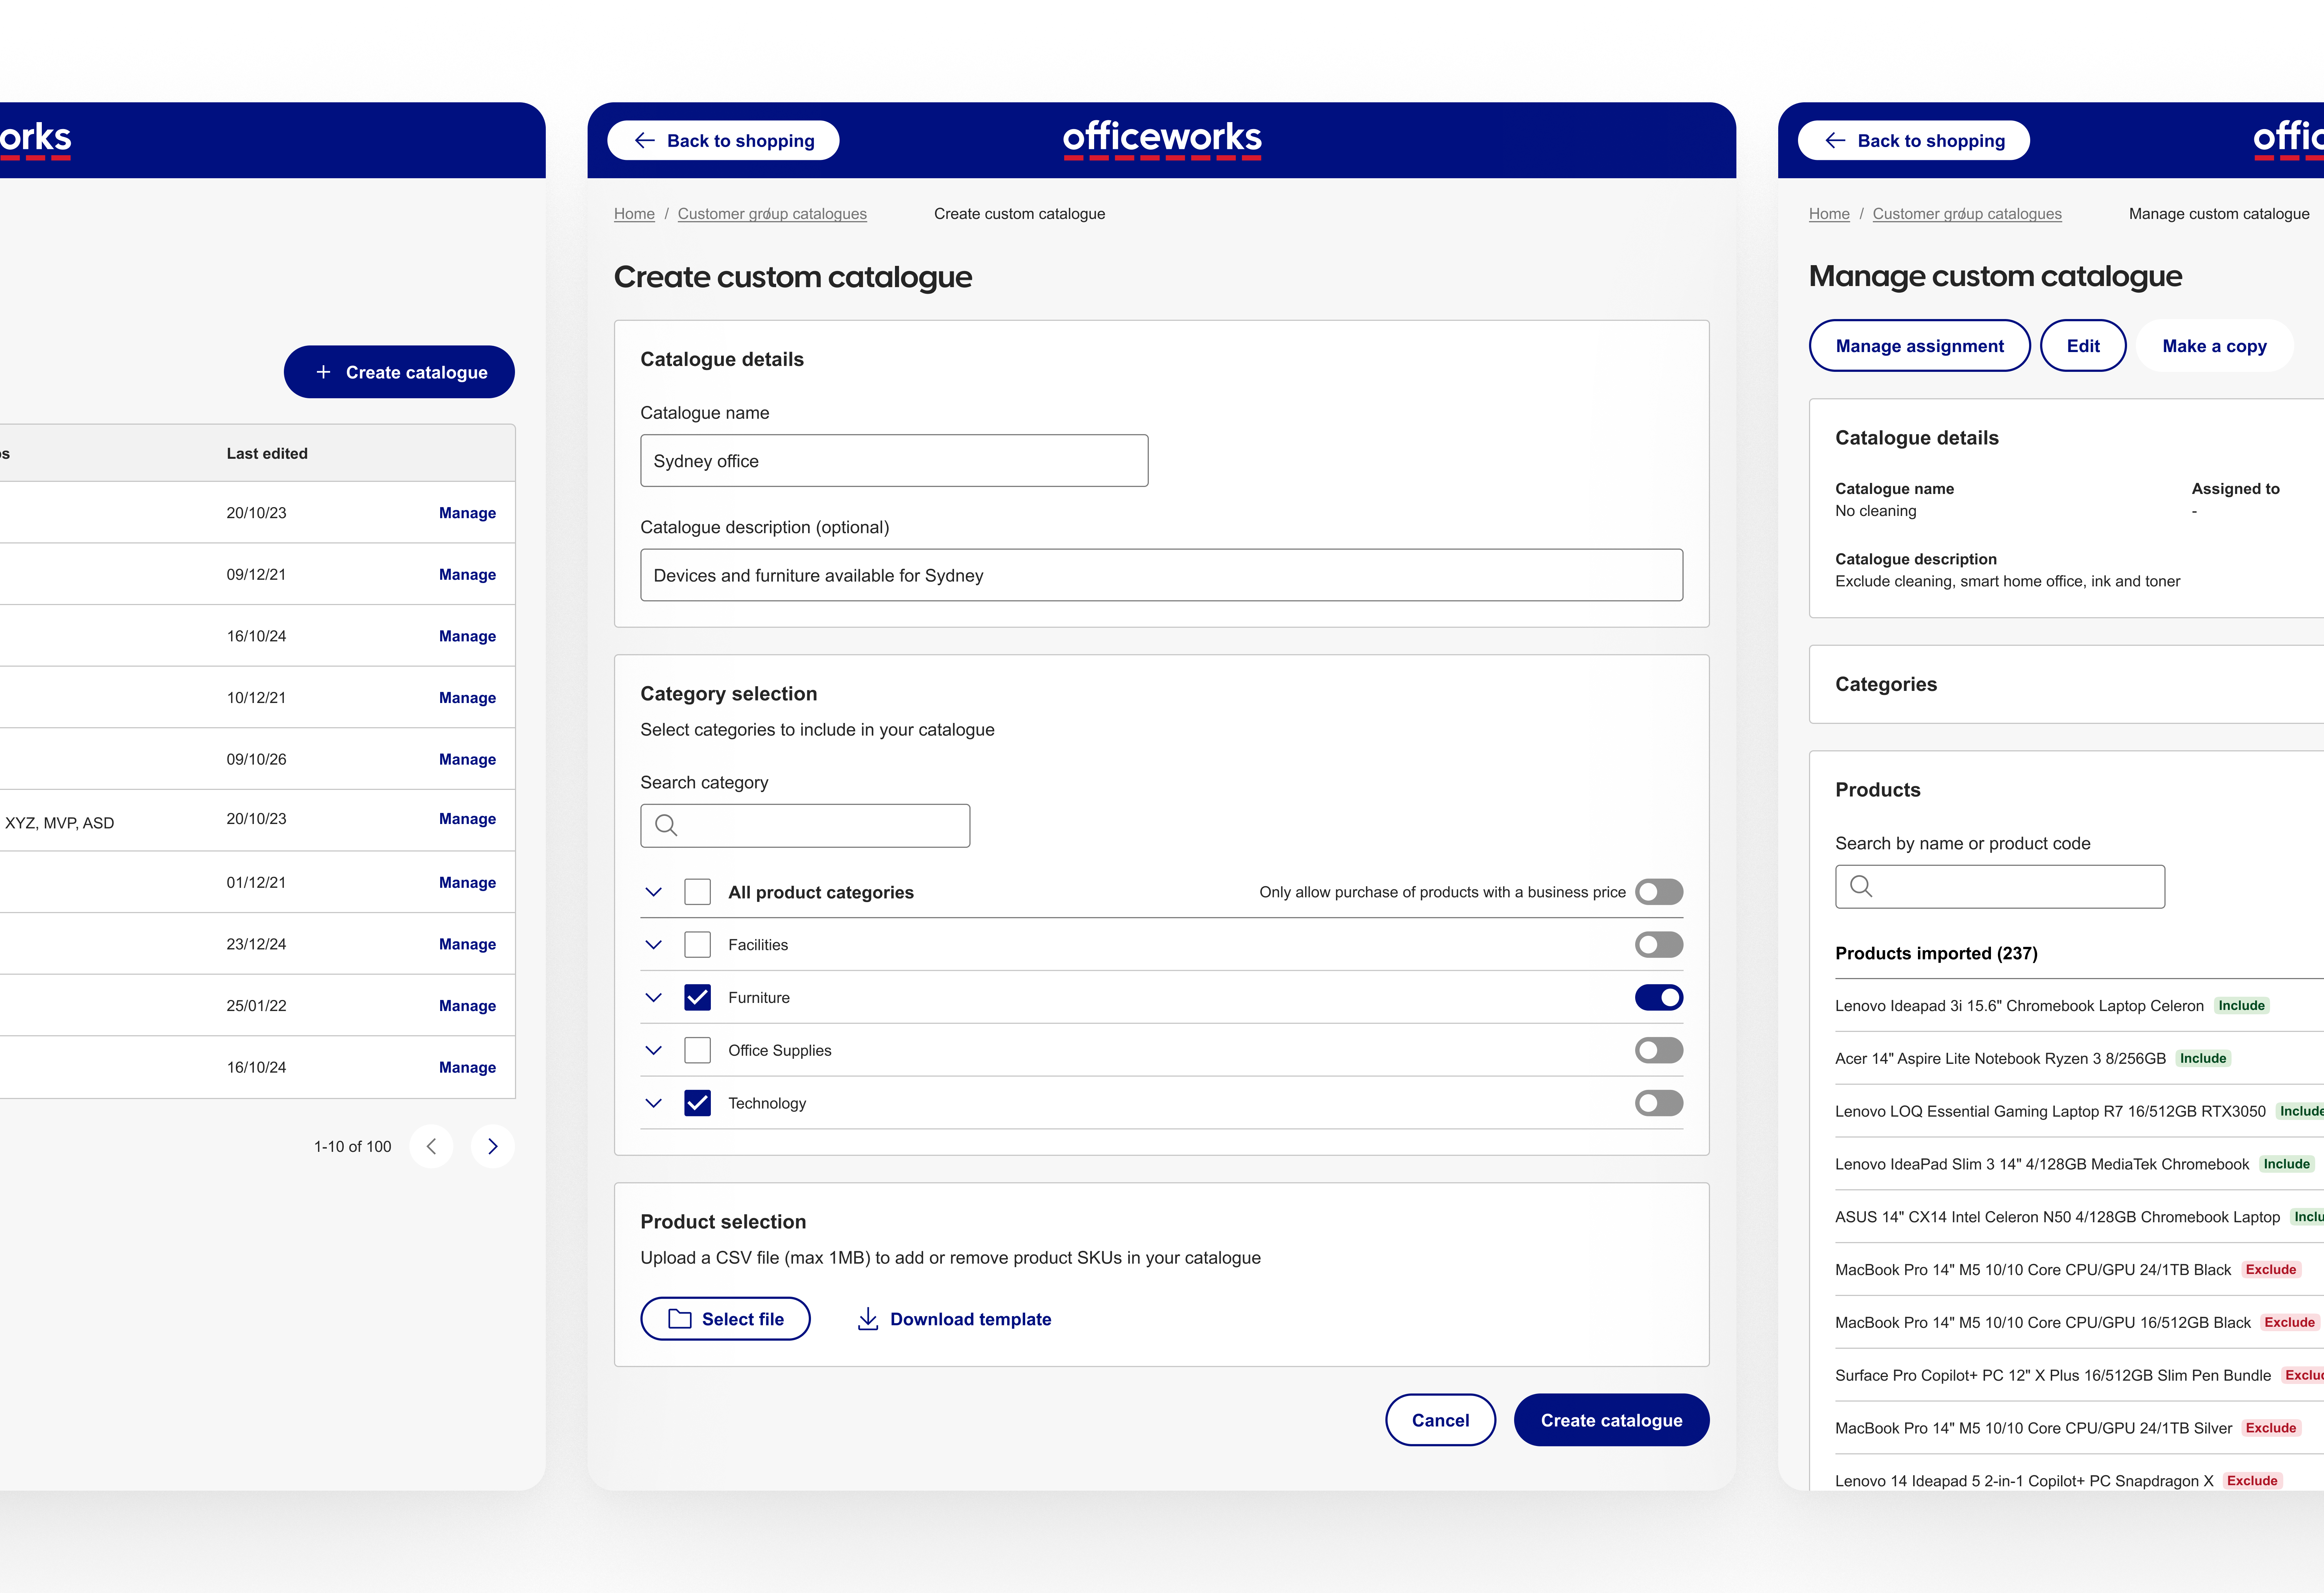Viewport: 2324px width, 1593px height.
Task: Click the search magnifier in Search category field
Action: point(666,825)
